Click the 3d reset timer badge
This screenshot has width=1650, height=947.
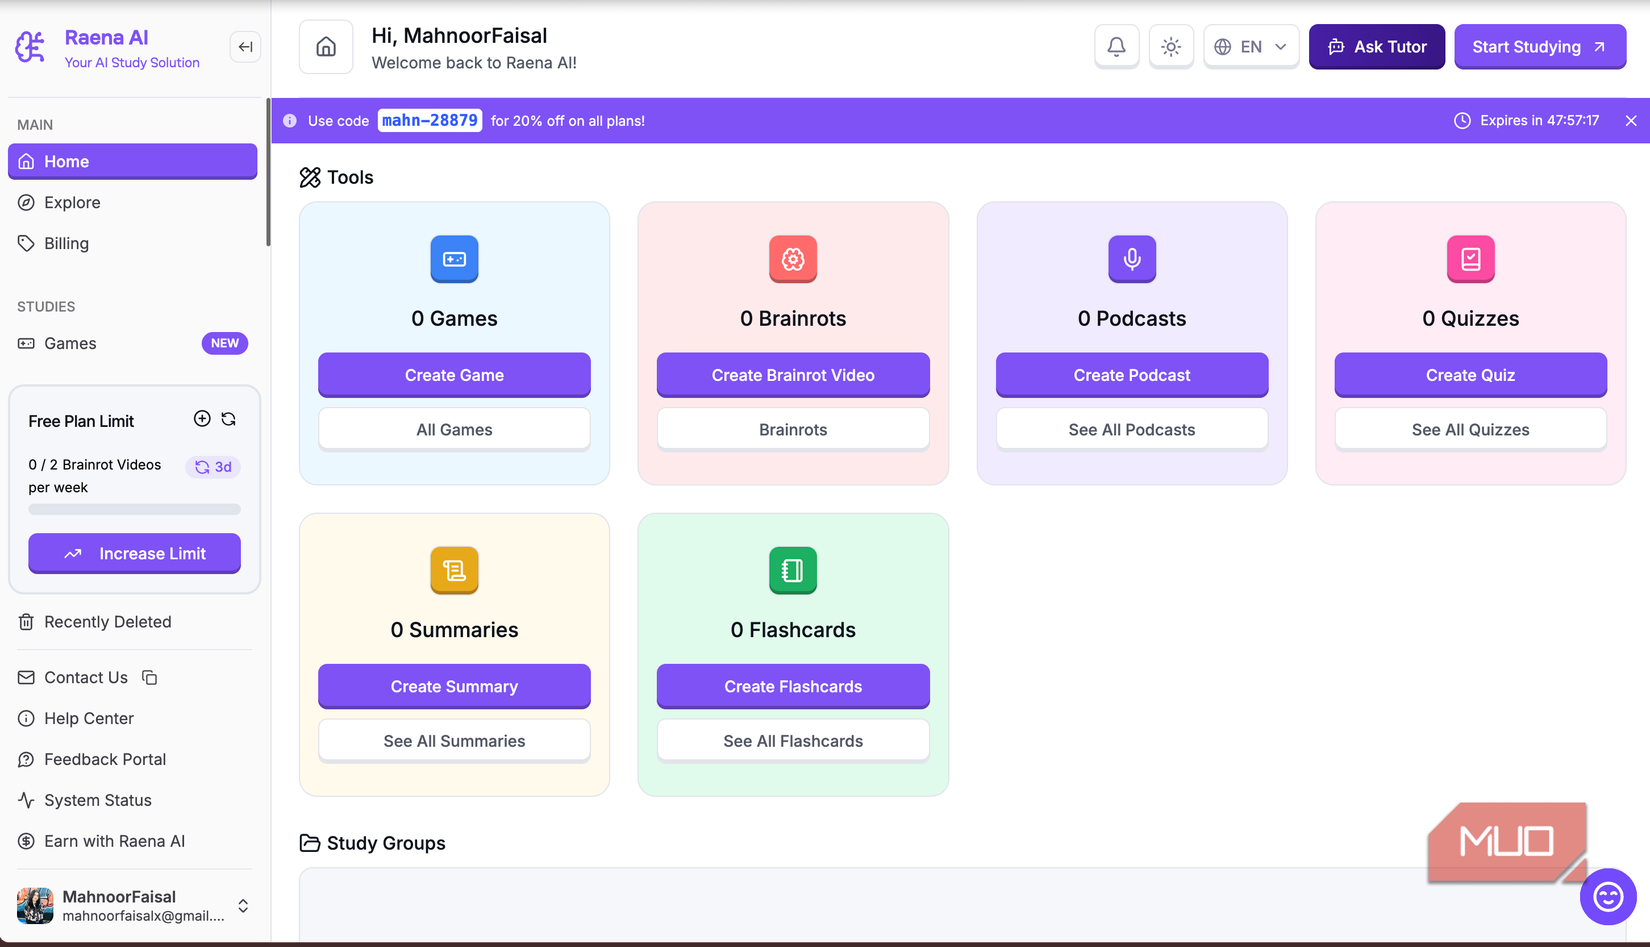click(x=213, y=467)
